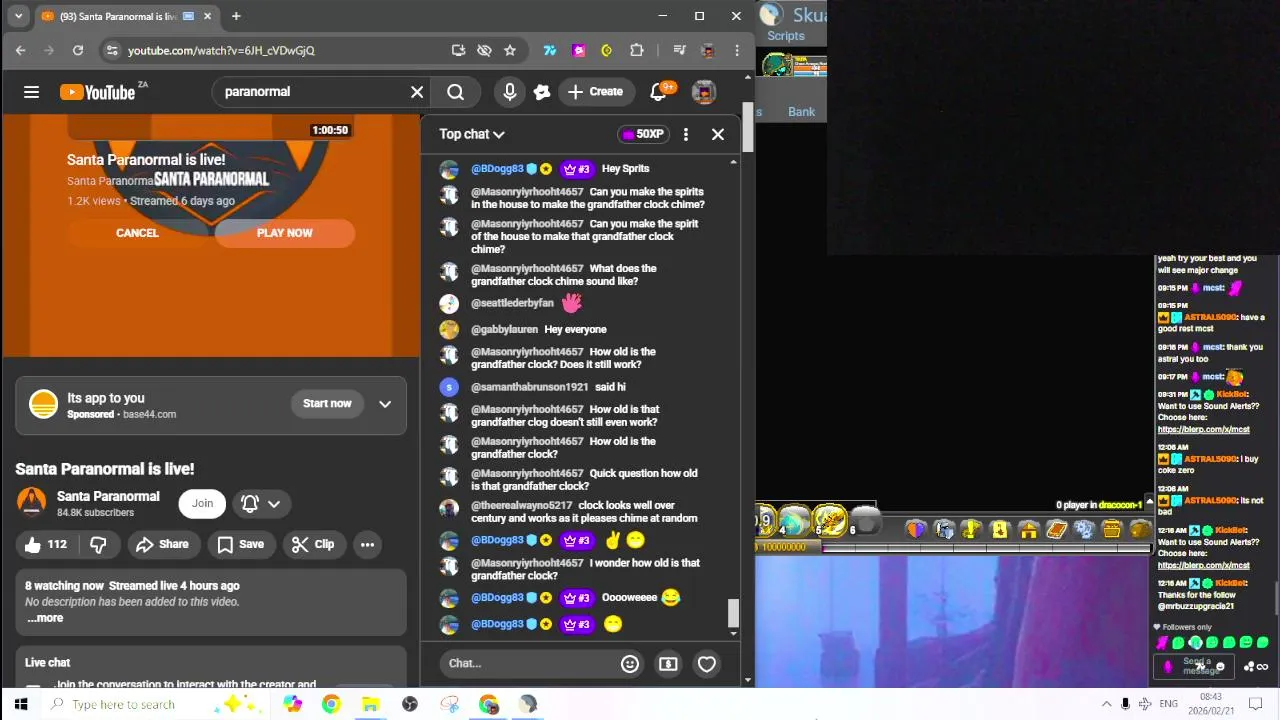
Task: Open File Explorer from taskbar
Action: point(370,704)
